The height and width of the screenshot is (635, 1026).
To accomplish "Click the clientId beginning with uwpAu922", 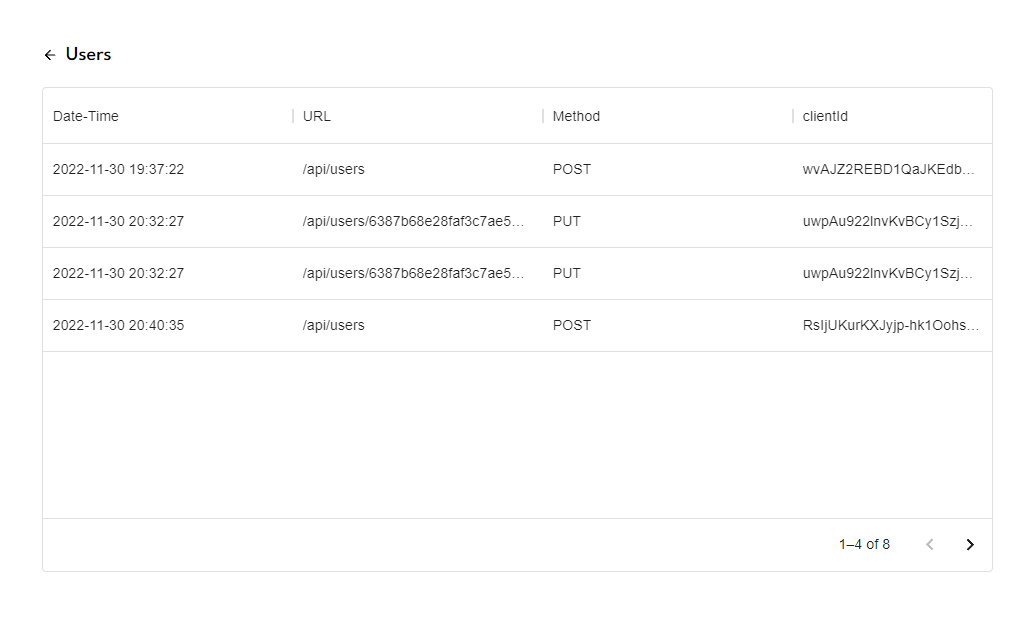I will click(886, 221).
